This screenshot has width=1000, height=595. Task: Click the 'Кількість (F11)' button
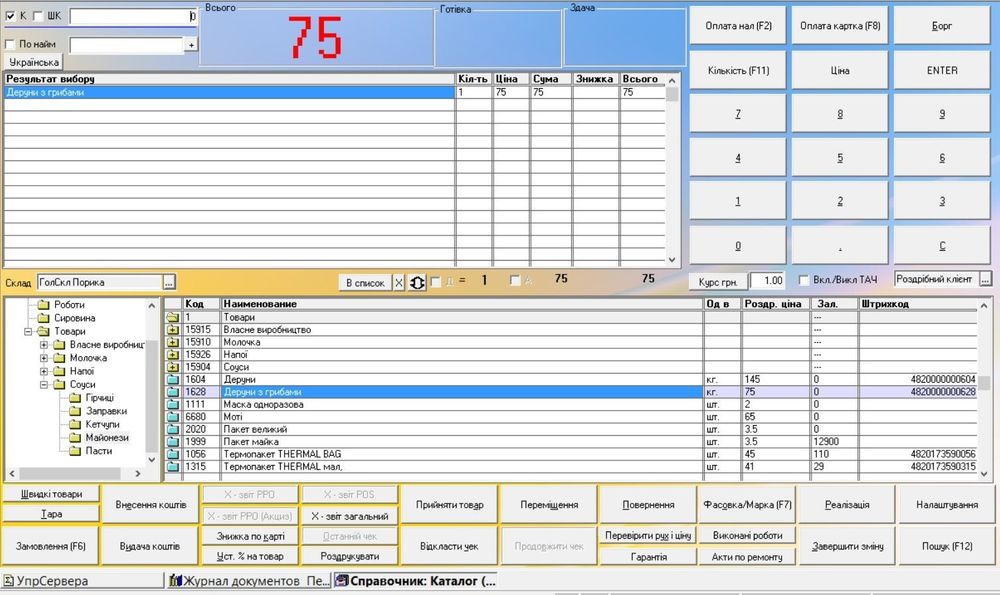click(x=738, y=70)
